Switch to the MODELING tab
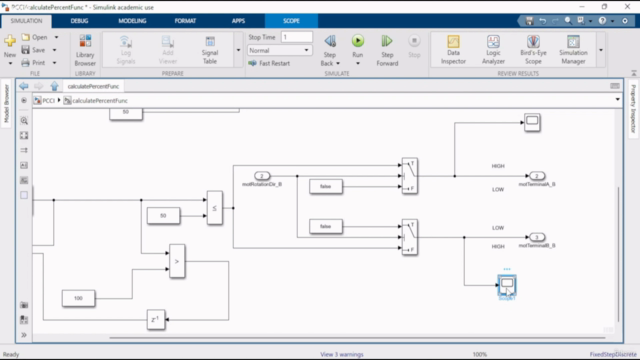Screen dimensions: 640x360 (132, 21)
